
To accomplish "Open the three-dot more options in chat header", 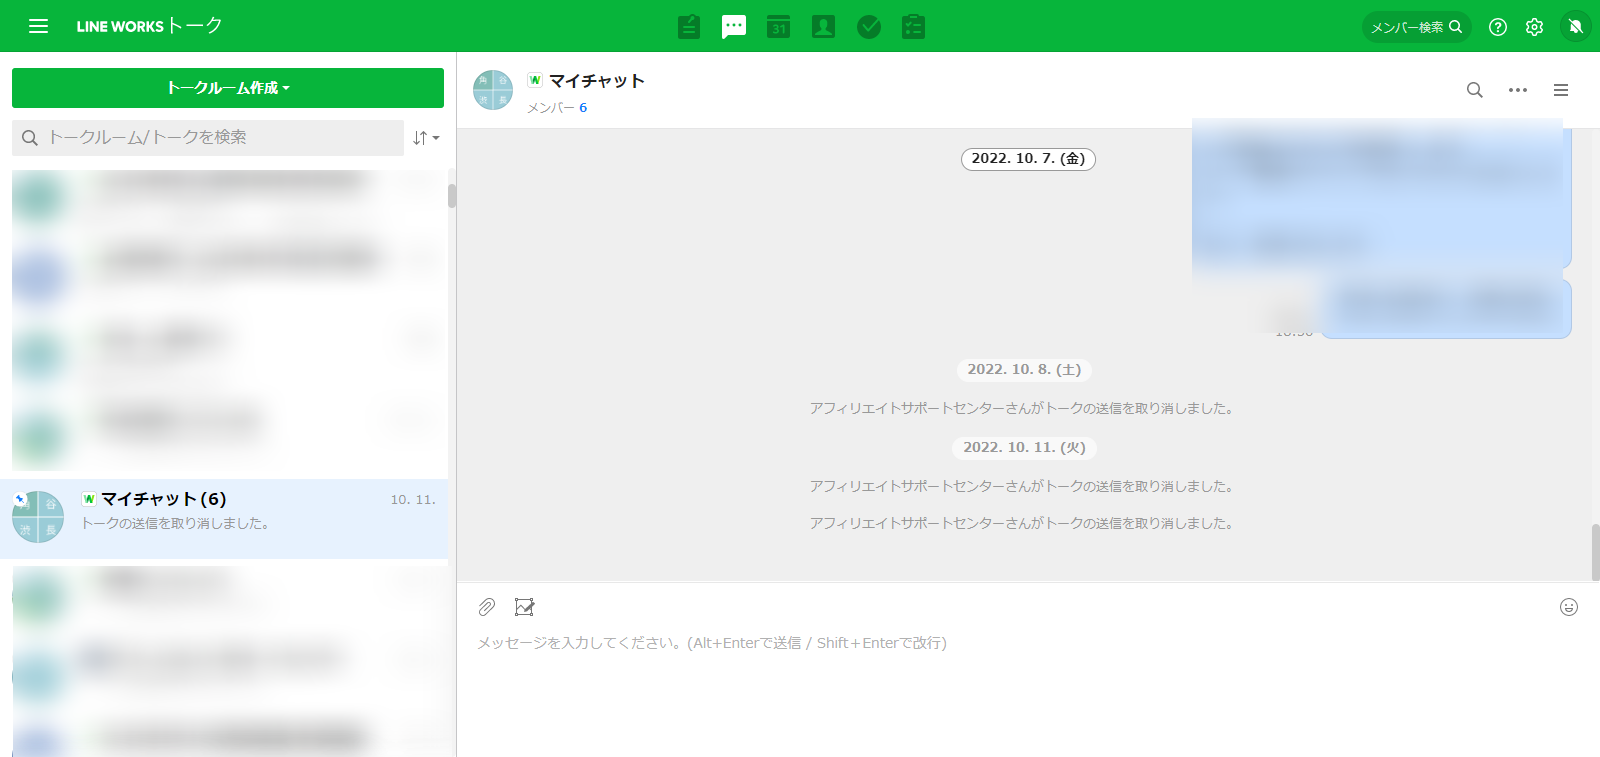I will click(x=1517, y=90).
